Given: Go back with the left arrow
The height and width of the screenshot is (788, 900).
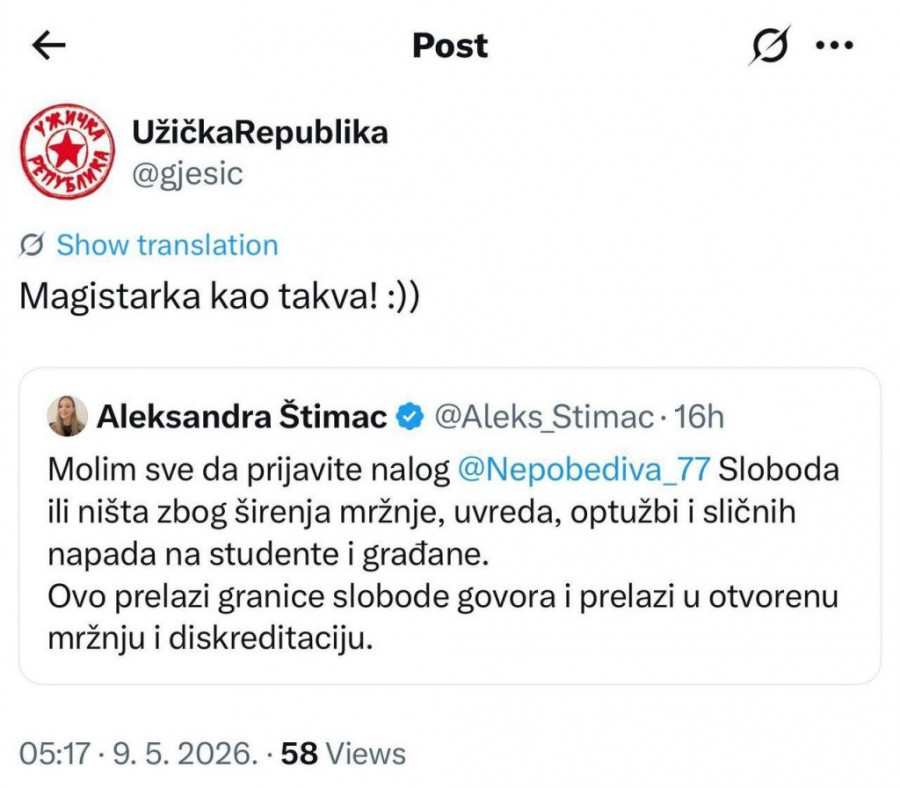Looking at the screenshot, I should 48,45.
